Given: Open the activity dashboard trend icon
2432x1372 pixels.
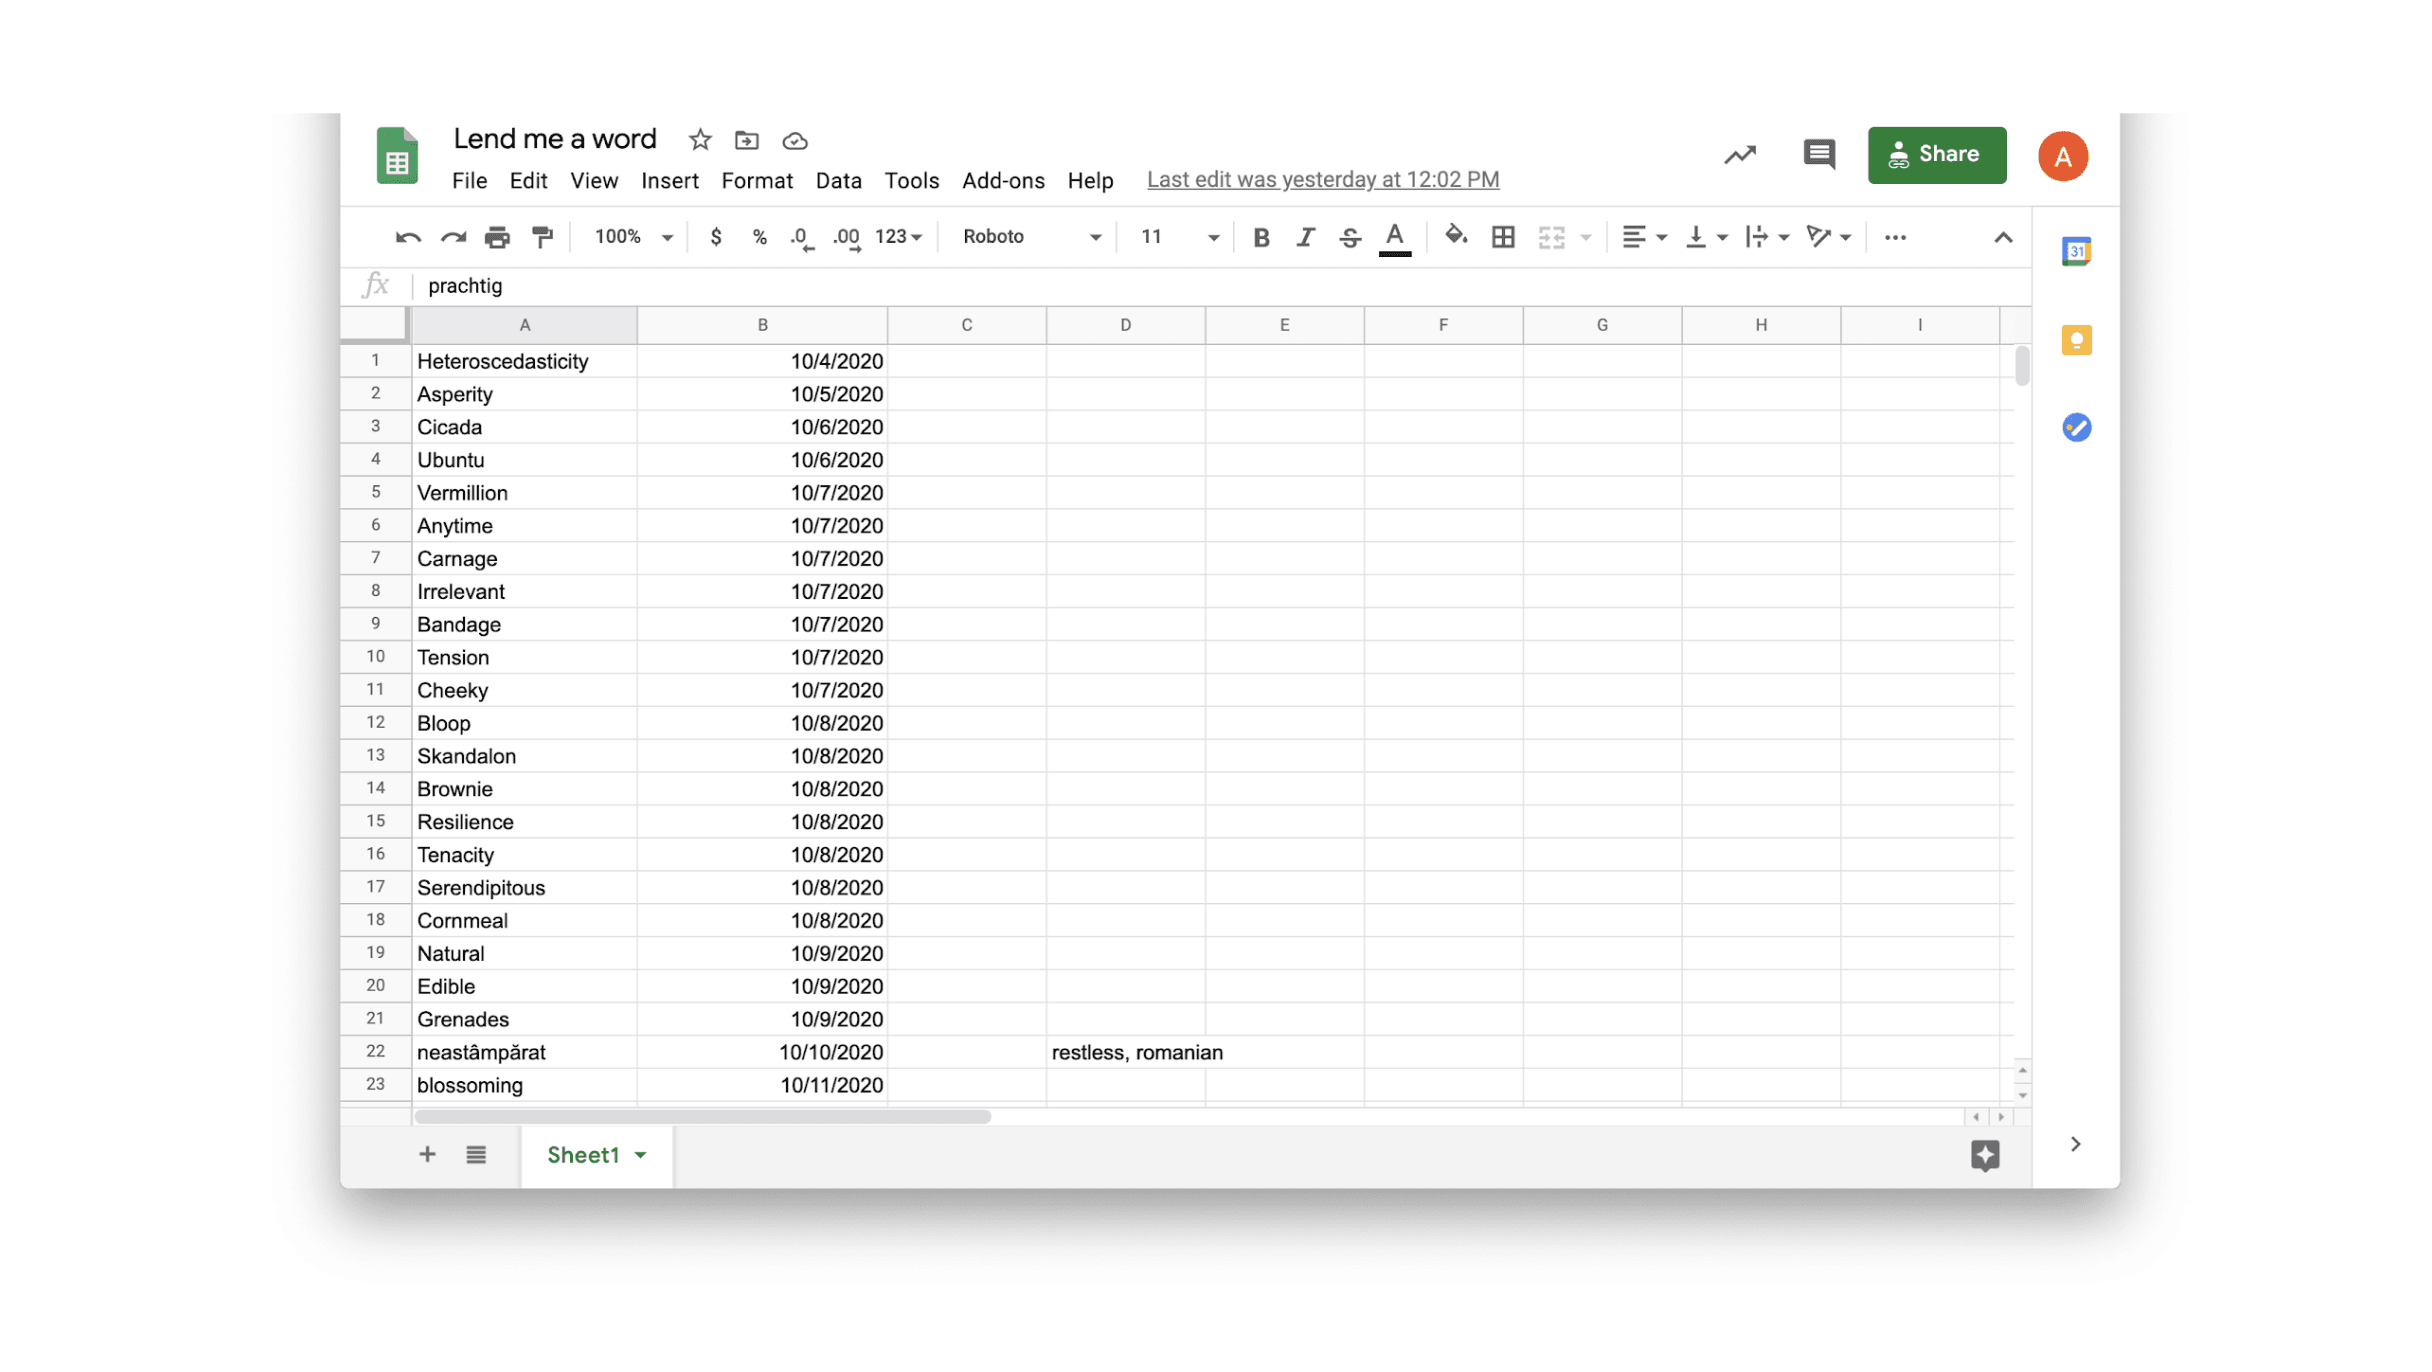Looking at the screenshot, I should (x=1740, y=155).
